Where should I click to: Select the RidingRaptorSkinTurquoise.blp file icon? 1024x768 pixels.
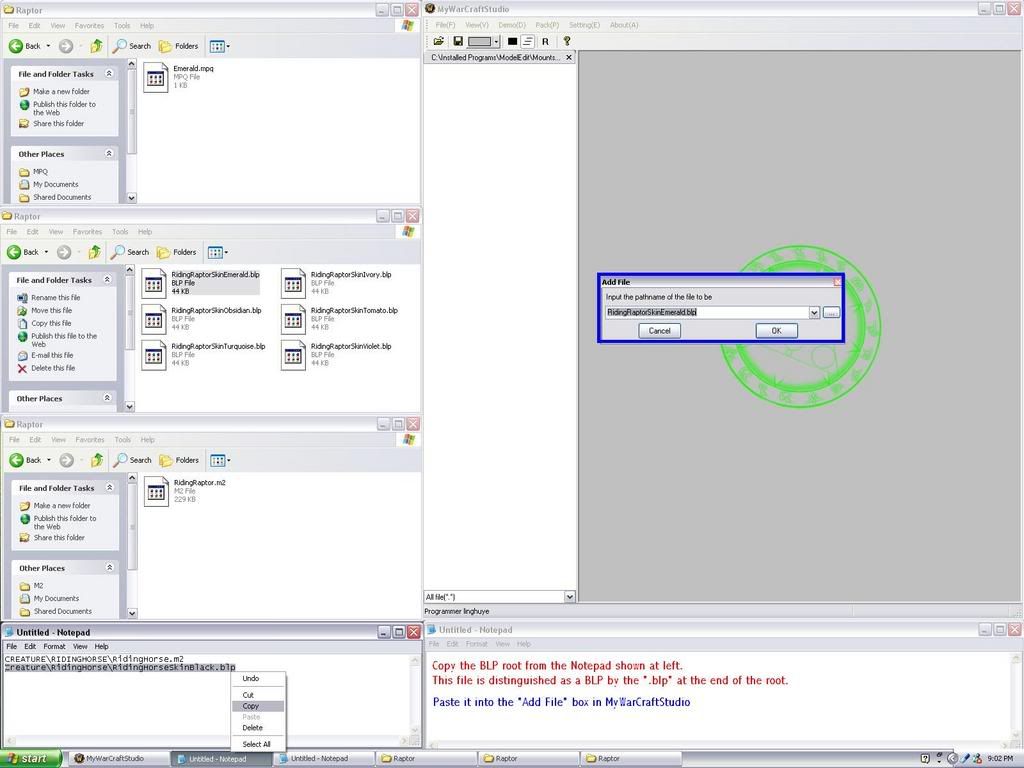click(x=153, y=355)
